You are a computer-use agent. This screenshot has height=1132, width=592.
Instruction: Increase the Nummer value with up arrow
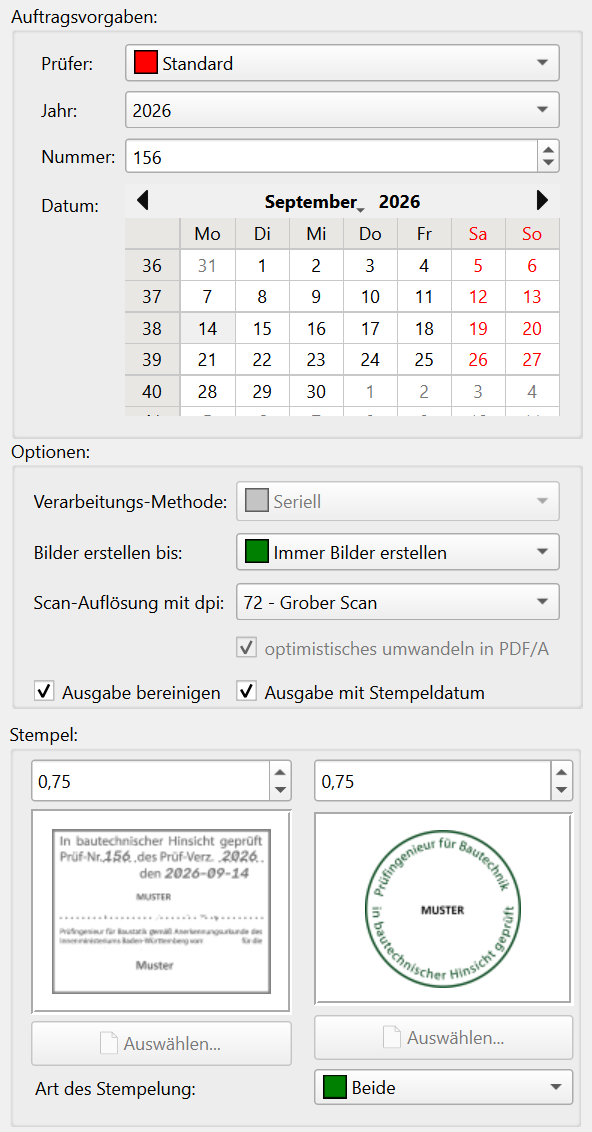coord(549,149)
